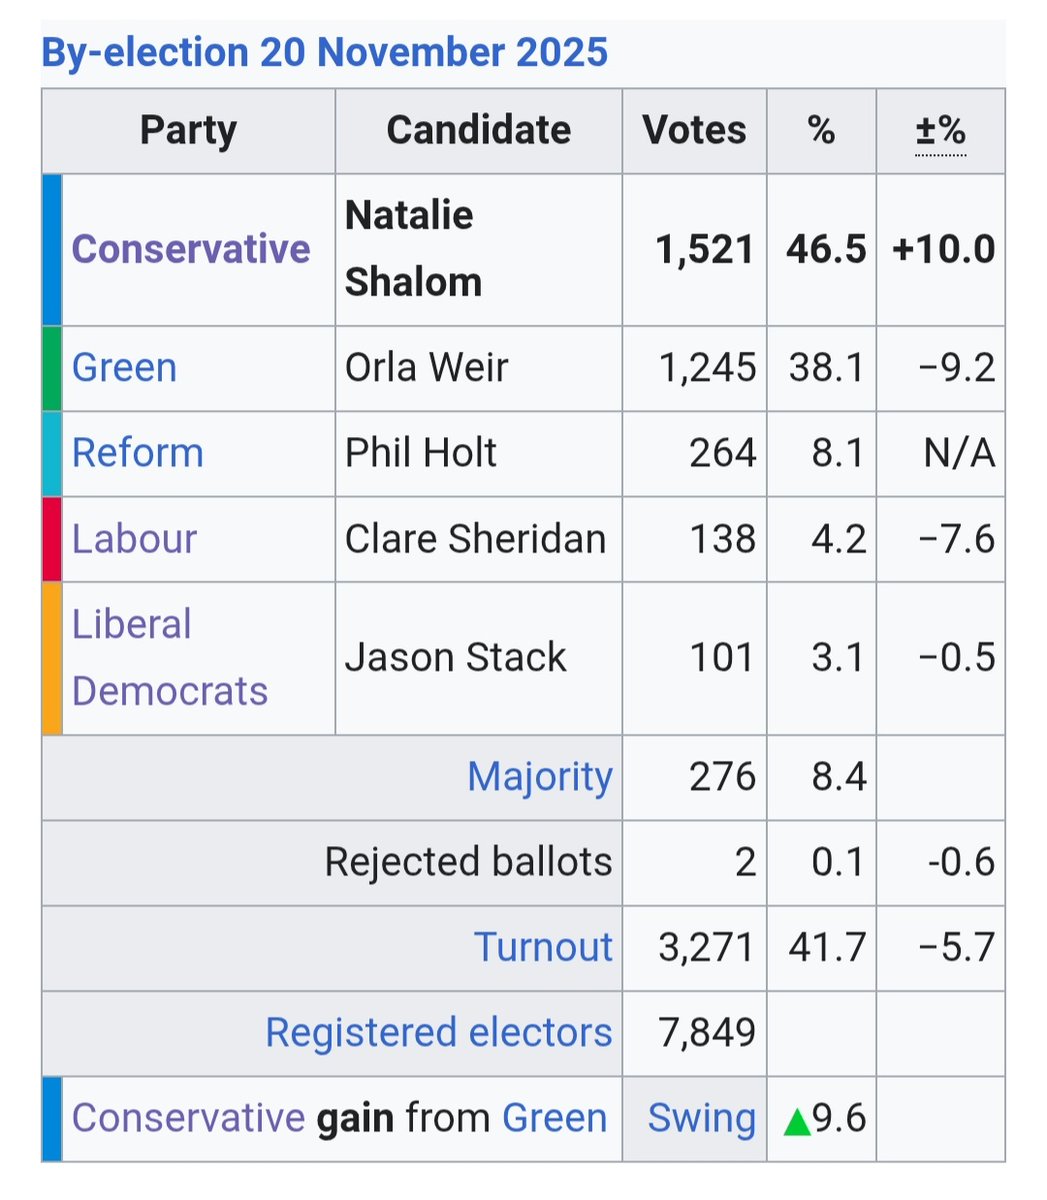Open the Reform party link
Screen dimensions: 1047x1200
click(137, 453)
